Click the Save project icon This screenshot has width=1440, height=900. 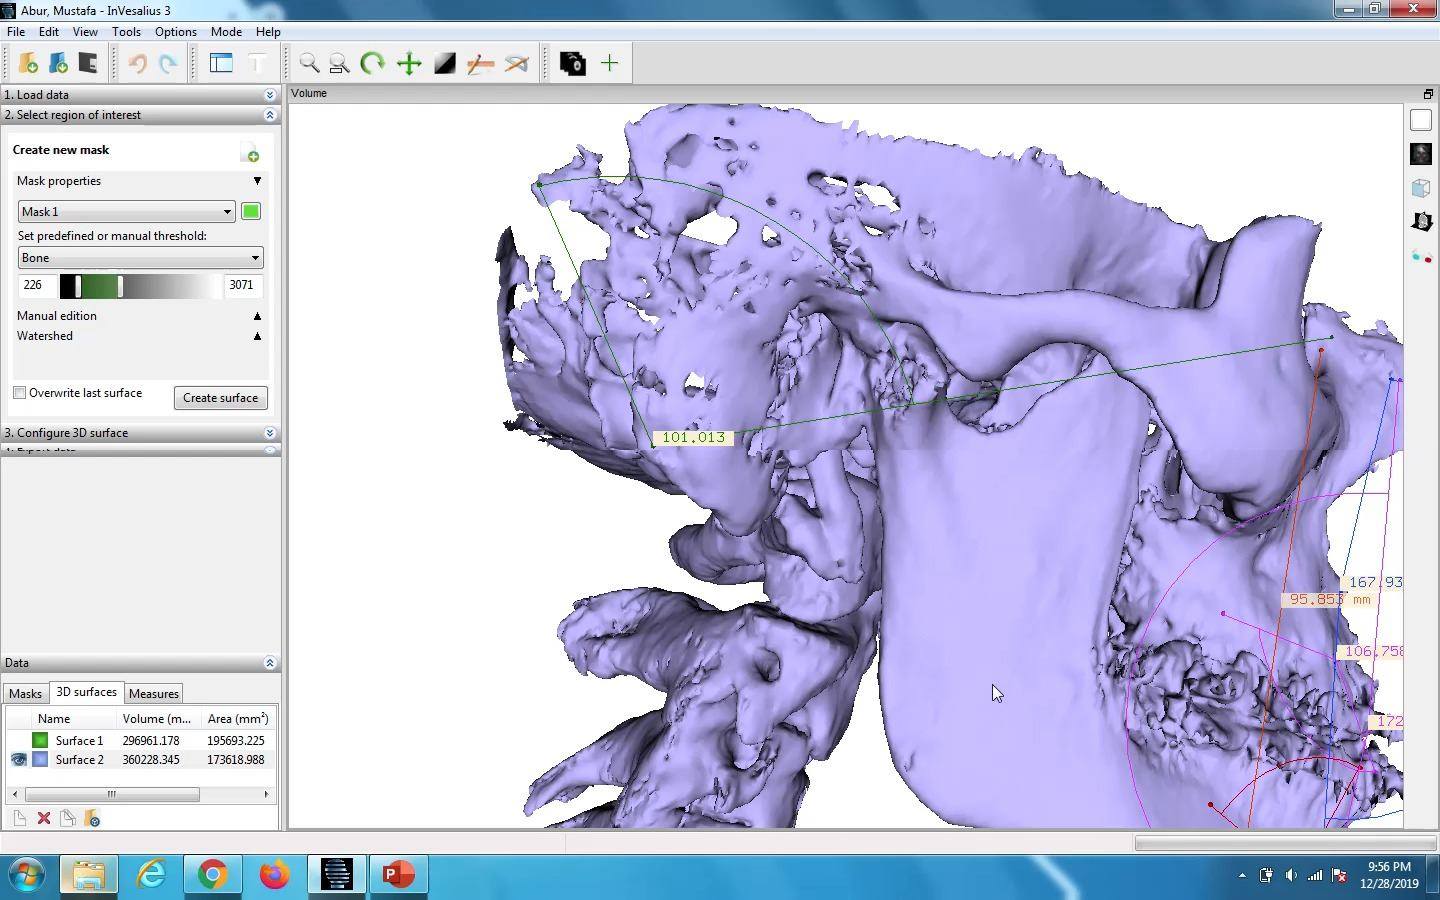(x=88, y=64)
